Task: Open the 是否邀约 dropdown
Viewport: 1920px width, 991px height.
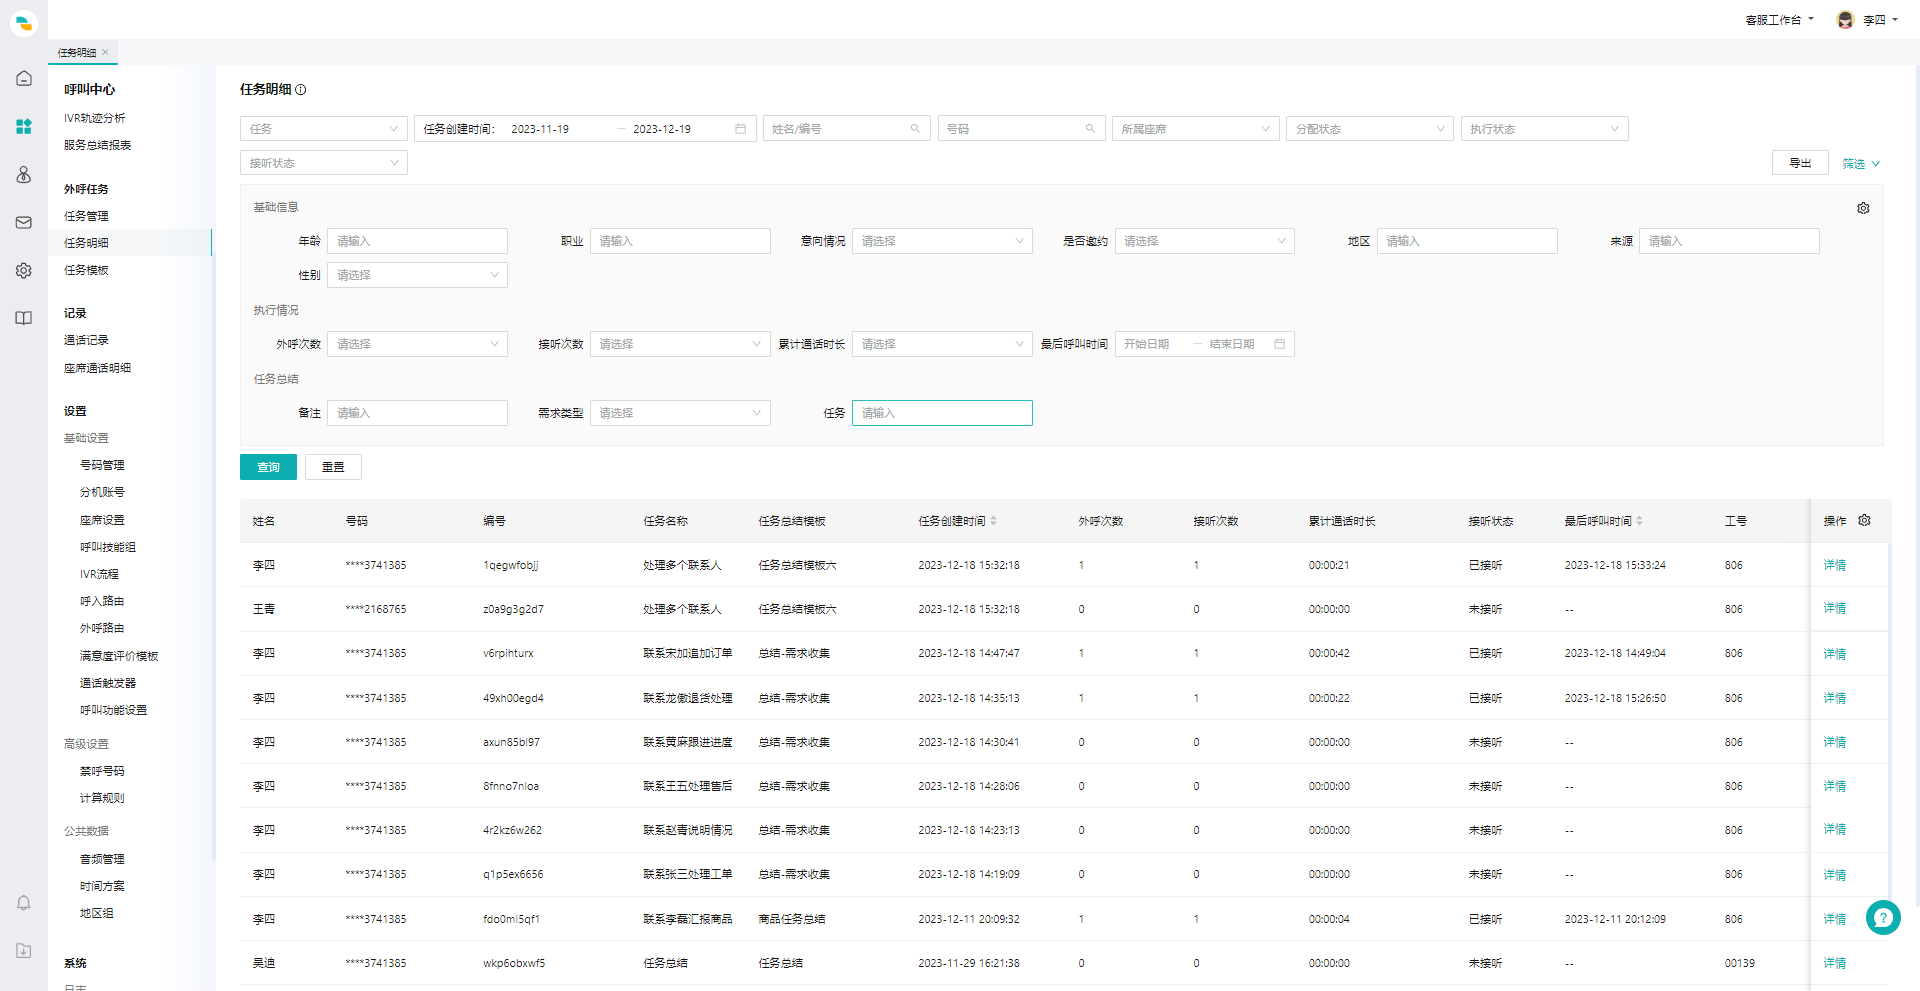Action: point(1205,241)
